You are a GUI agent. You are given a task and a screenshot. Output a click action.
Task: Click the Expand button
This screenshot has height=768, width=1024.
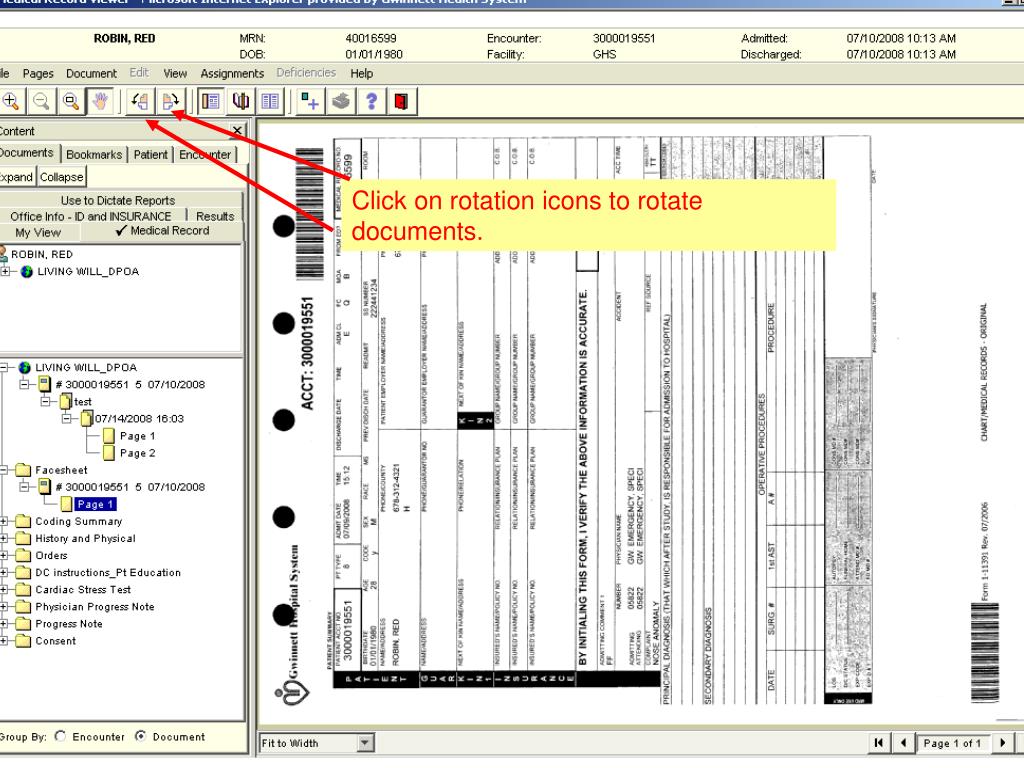pos(16,177)
